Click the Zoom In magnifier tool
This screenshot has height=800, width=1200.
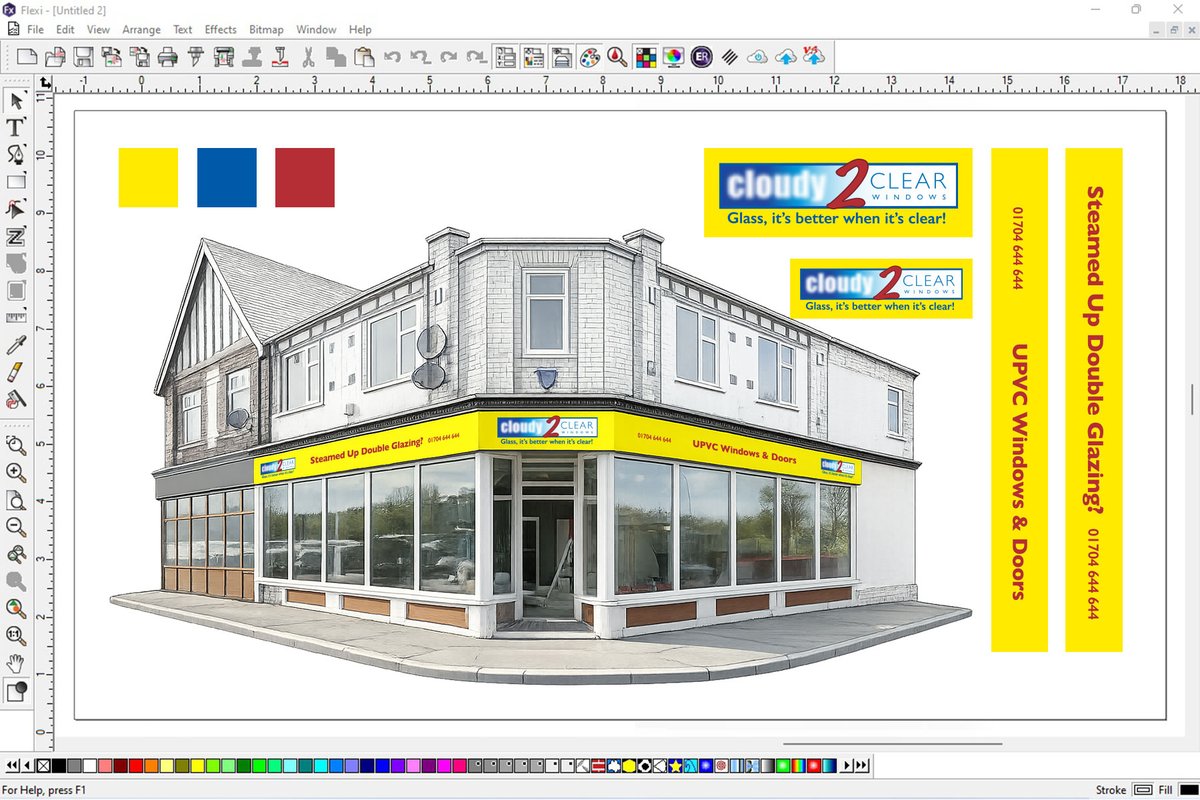click(x=16, y=472)
